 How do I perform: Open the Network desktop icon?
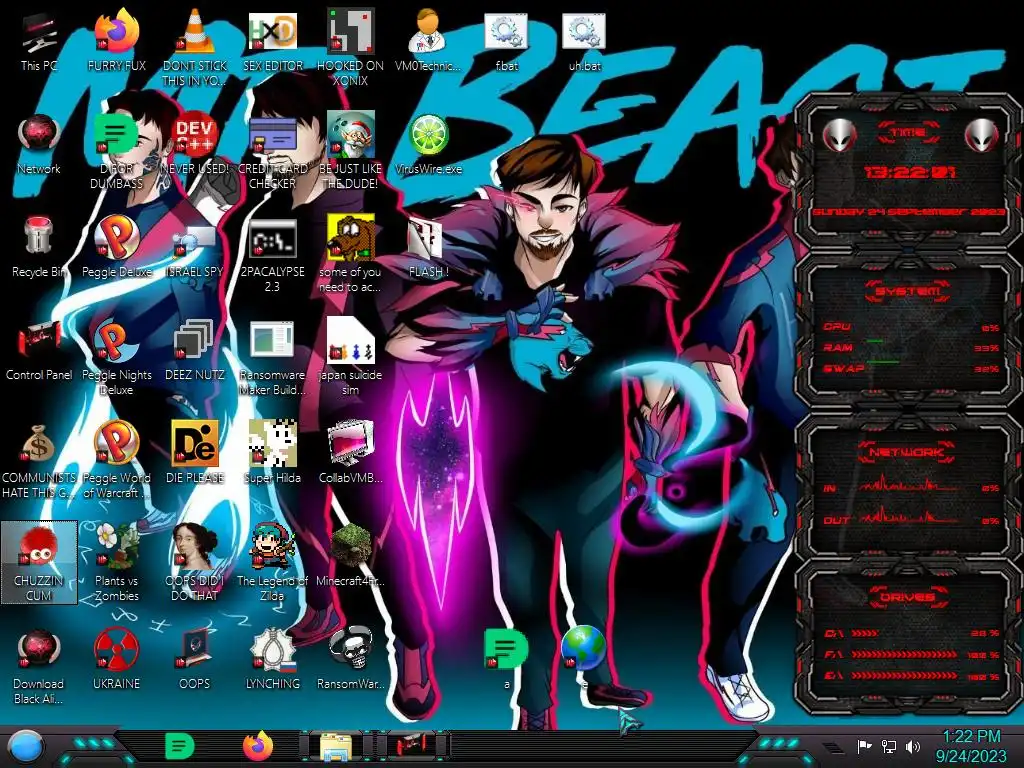tap(39, 135)
